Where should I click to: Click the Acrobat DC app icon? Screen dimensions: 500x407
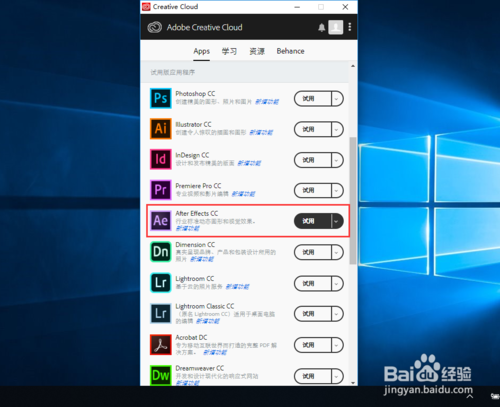[x=161, y=345]
